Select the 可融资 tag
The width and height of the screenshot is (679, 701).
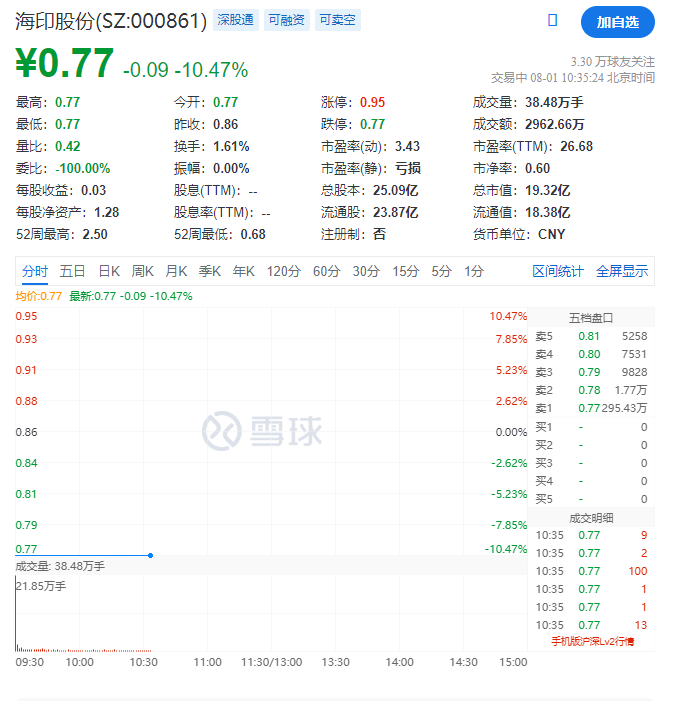(287, 20)
